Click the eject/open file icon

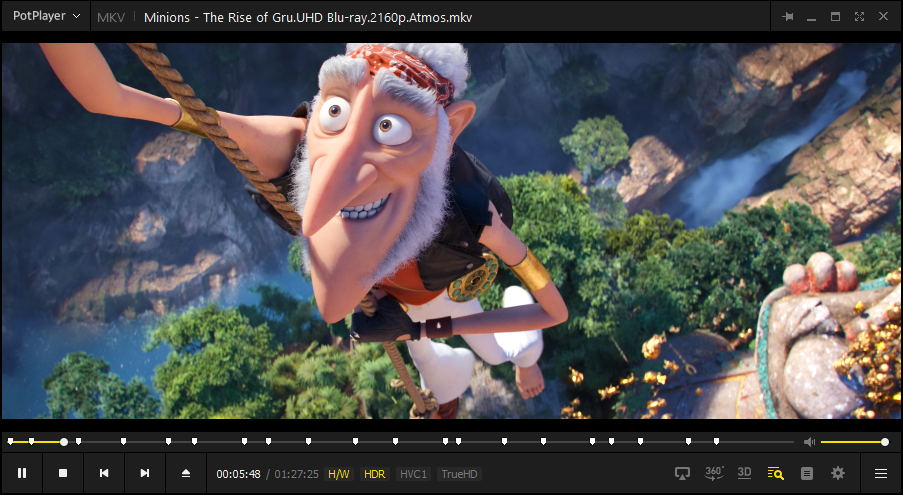pos(186,473)
